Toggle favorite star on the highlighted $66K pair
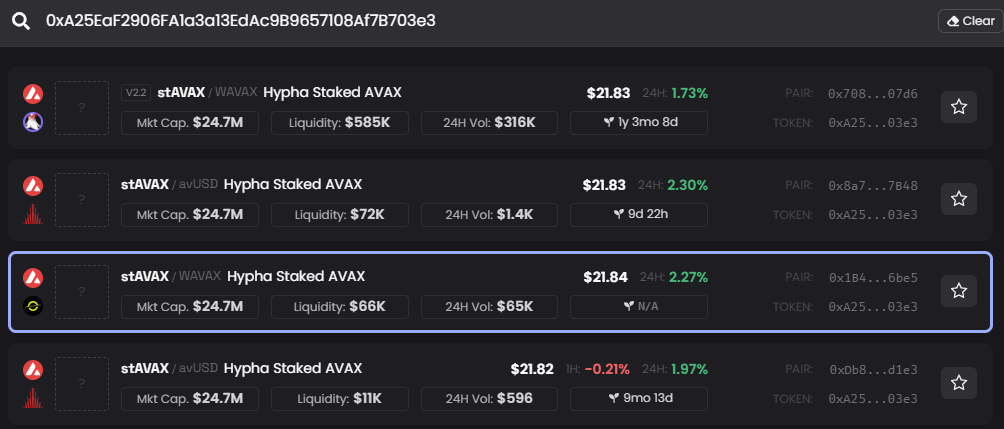The image size is (1004, 429). coord(958,291)
